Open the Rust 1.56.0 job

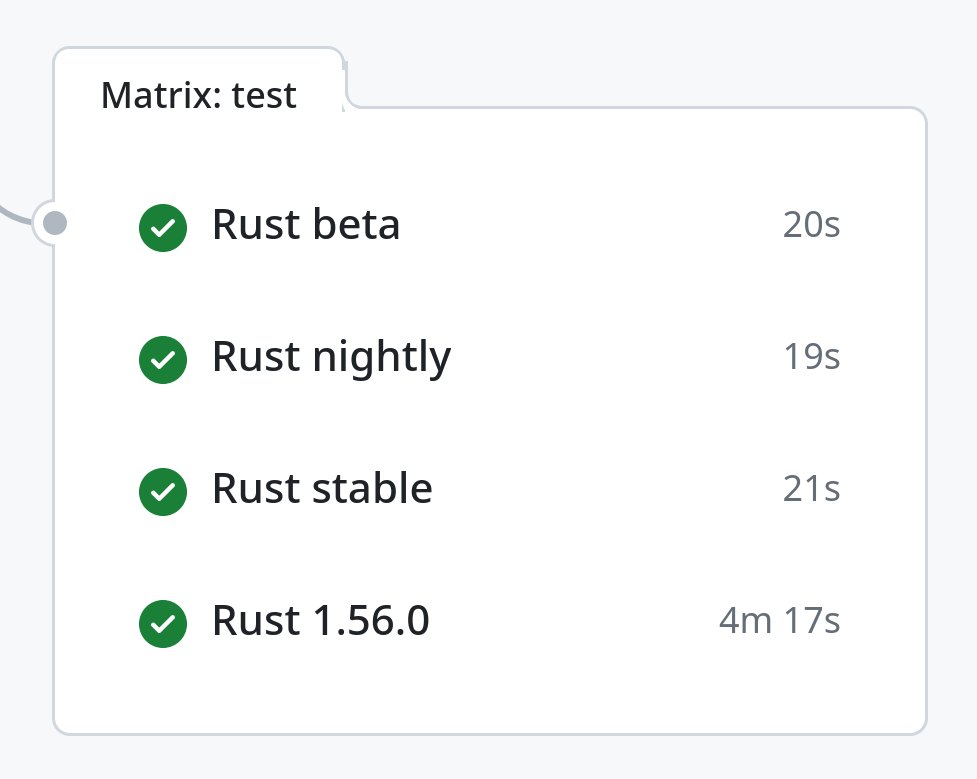click(x=321, y=622)
